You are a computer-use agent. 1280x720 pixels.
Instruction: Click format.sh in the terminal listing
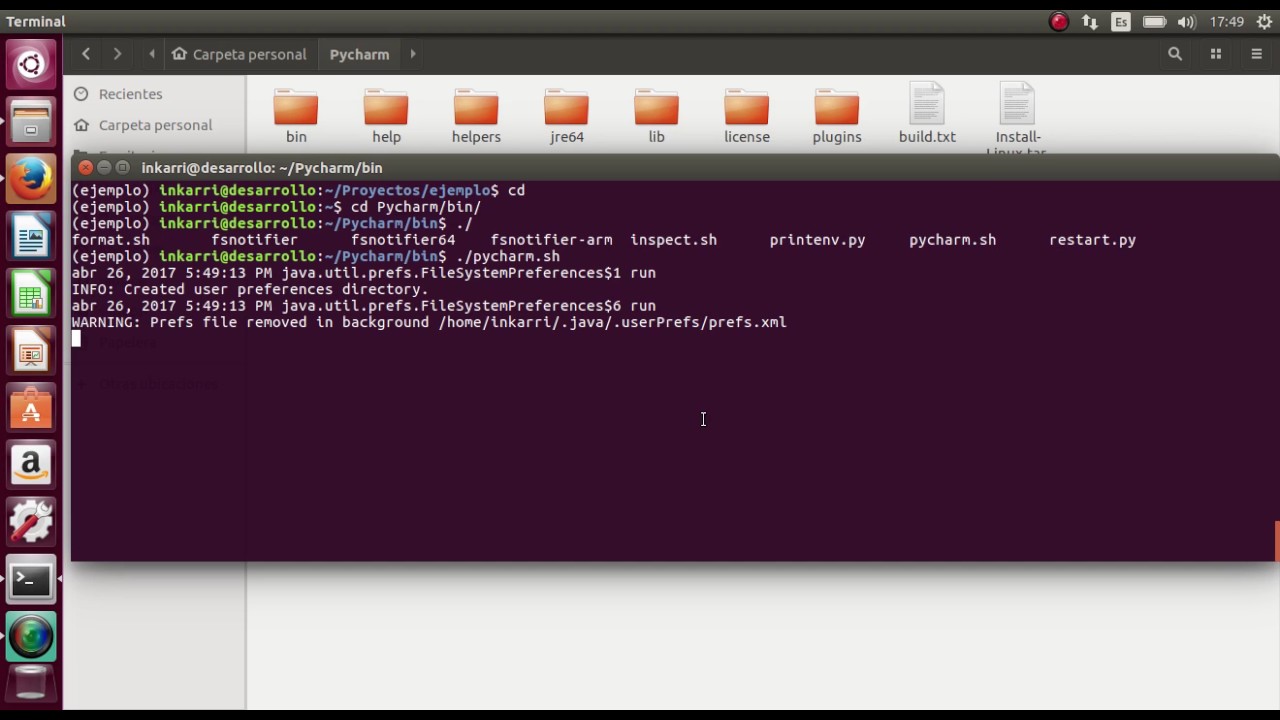(110, 240)
